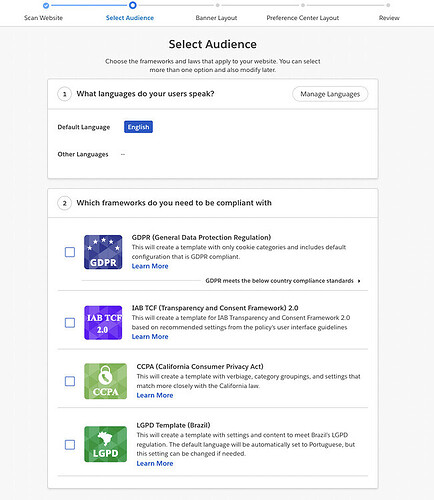Open Learn More link under GDPR

[150, 266]
